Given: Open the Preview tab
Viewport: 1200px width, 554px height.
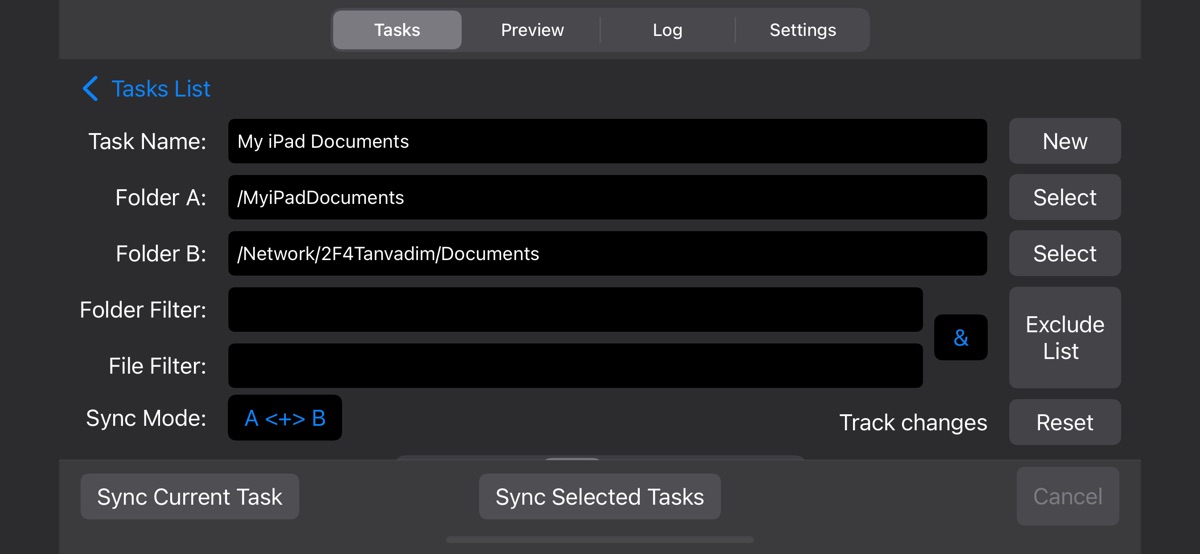Looking at the screenshot, I should pyautogui.click(x=532, y=30).
